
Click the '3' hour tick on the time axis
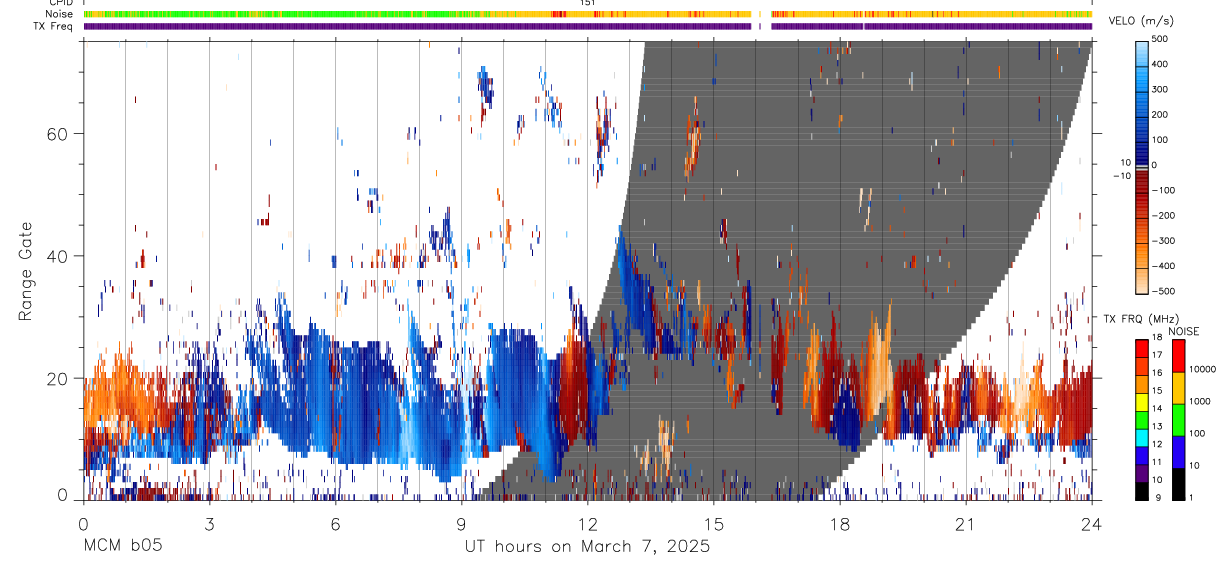[x=209, y=524]
